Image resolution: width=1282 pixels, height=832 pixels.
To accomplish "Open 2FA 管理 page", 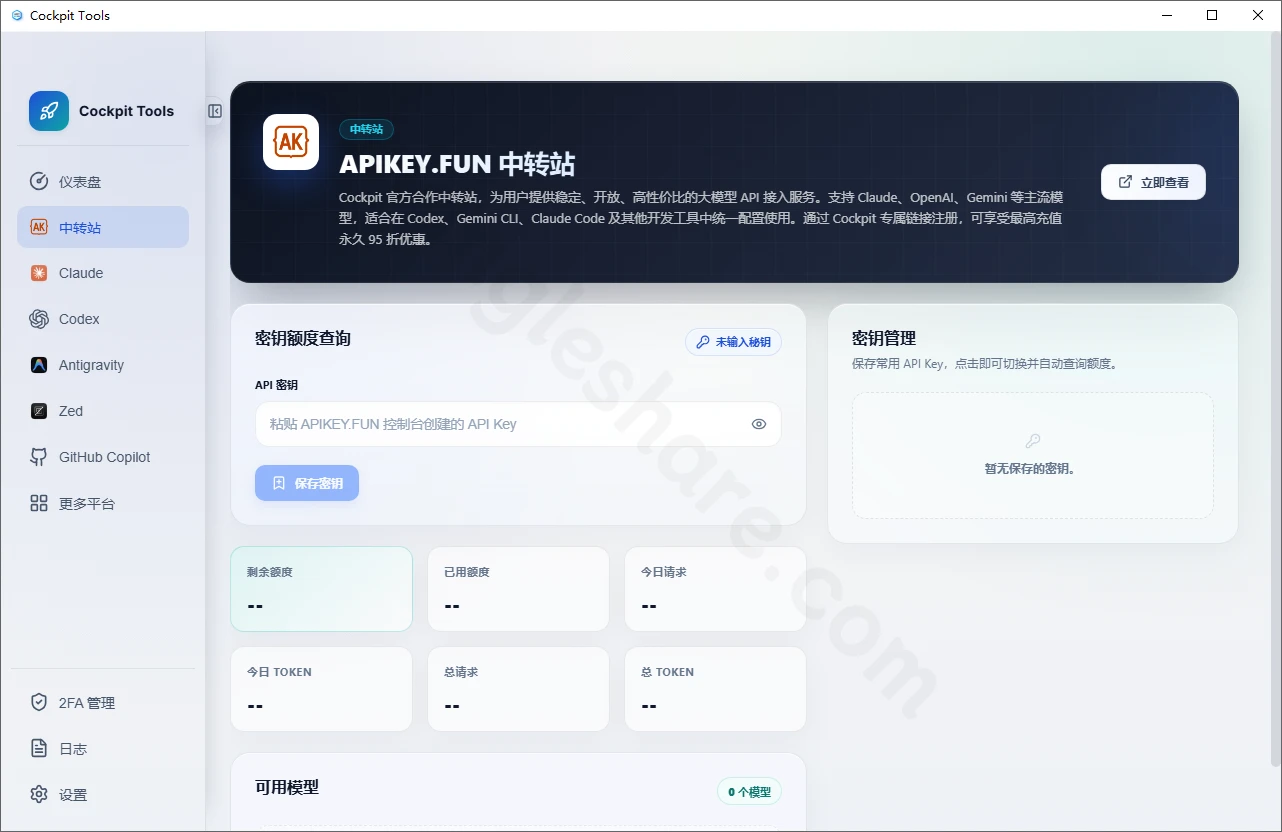I will [x=103, y=703].
